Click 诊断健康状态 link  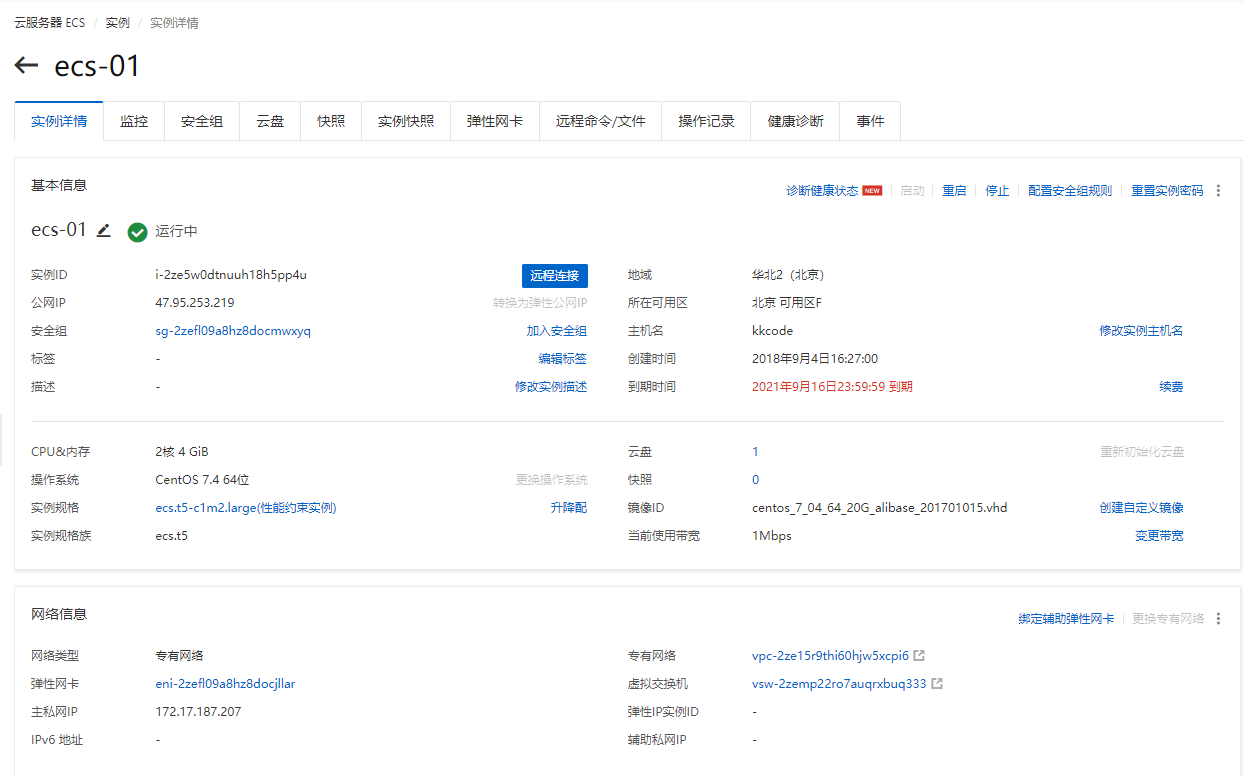(x=822, y=191)
